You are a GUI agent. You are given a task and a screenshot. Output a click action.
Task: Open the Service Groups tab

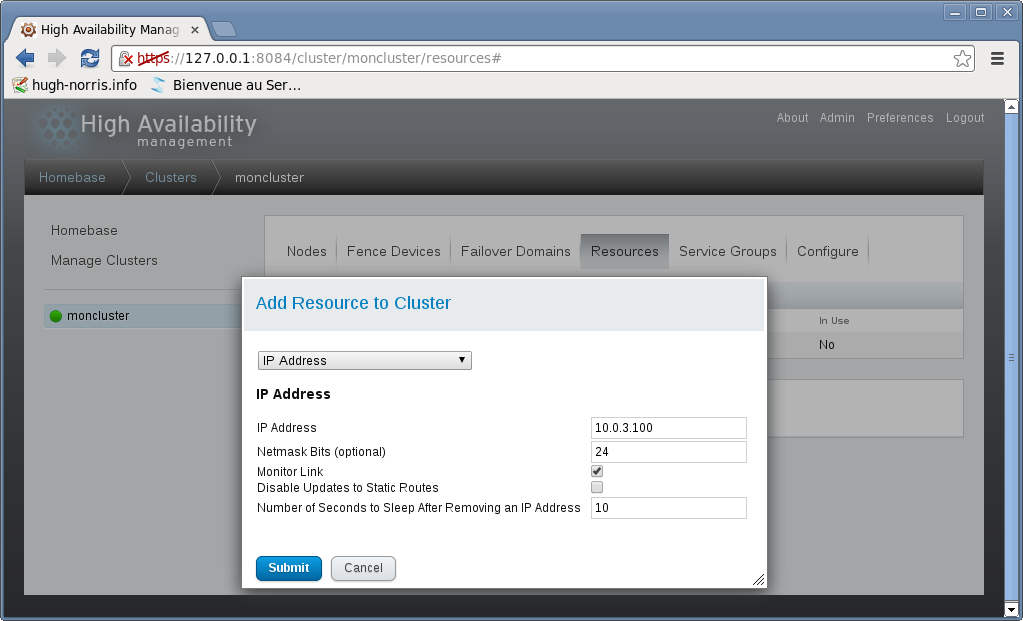pos(727,251)
